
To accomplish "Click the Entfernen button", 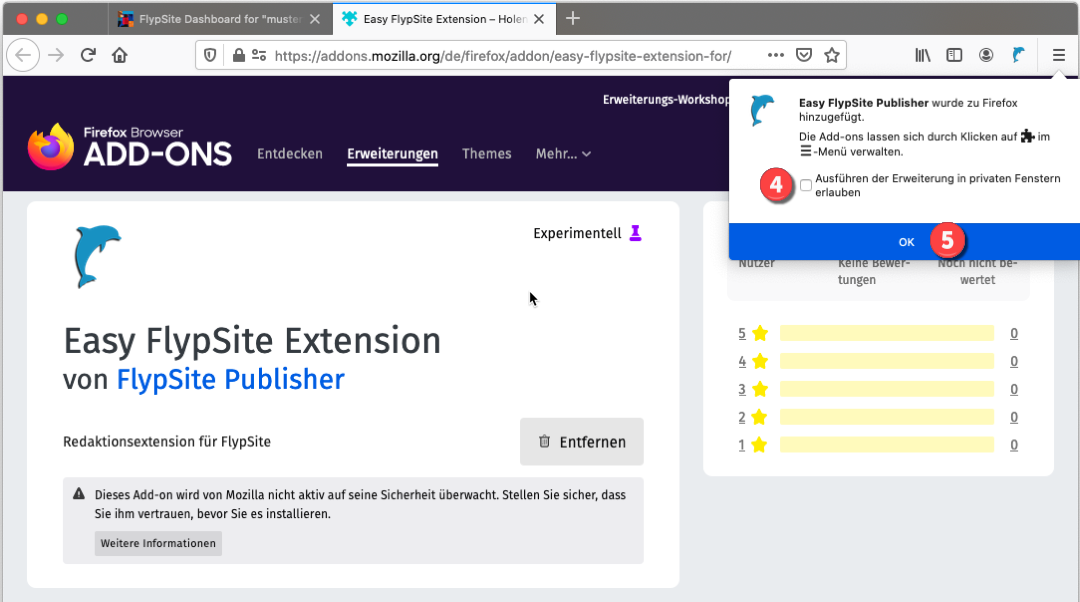I will (x=582, y=442).
